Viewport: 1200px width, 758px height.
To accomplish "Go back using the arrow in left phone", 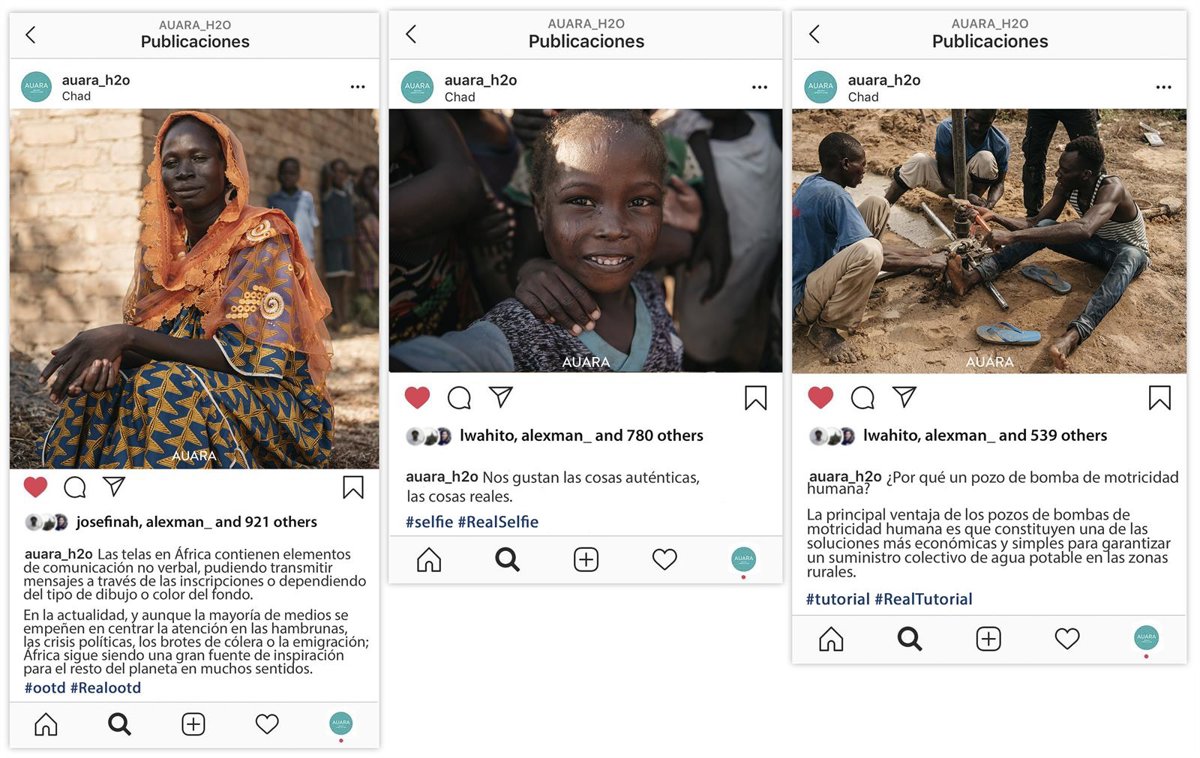I will pyautogui.click(x=31, y=35).
